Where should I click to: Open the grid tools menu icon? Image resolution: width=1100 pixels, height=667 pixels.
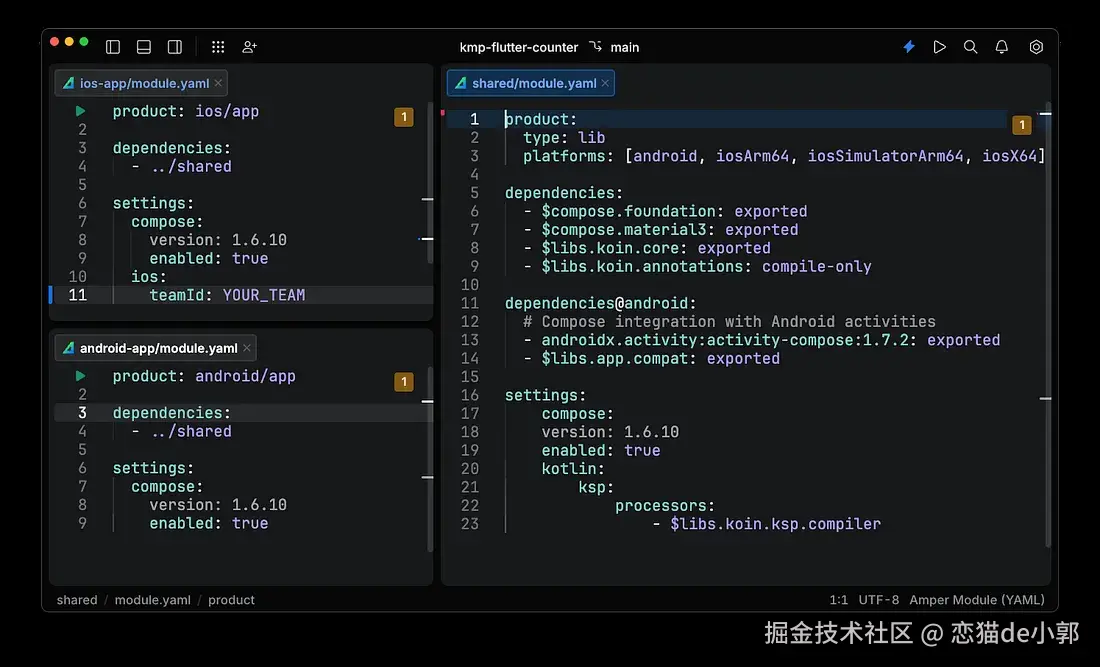[218, 47]
